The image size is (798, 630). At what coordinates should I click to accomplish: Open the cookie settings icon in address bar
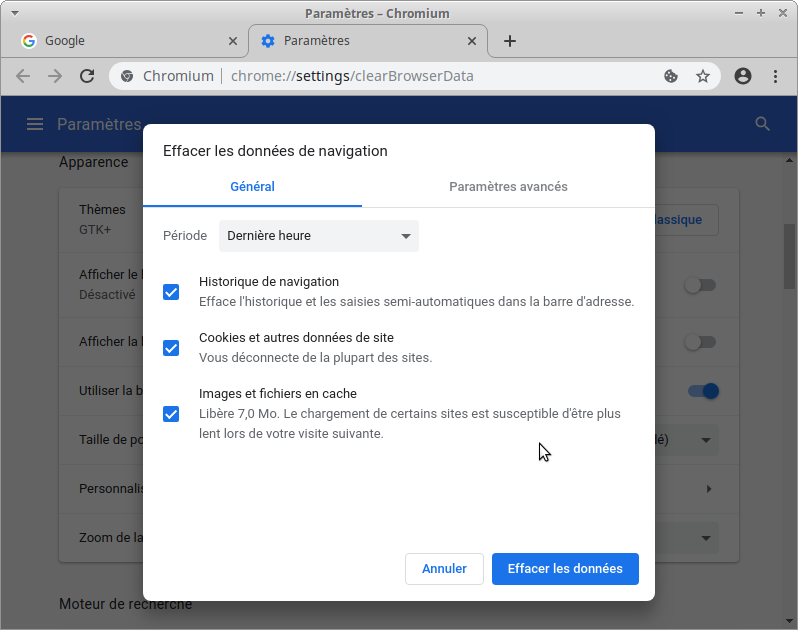tap(671, 76)
